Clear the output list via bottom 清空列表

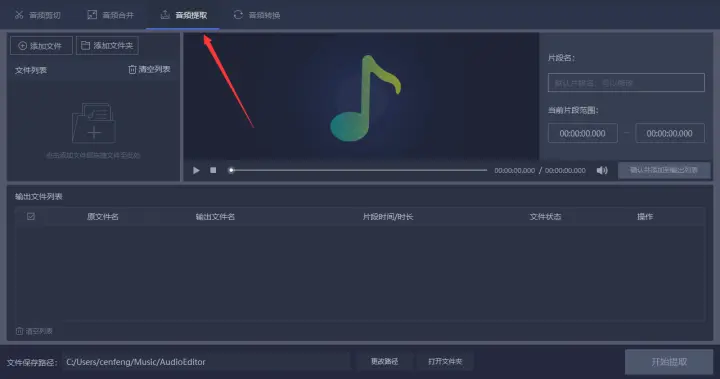[34, 331]
